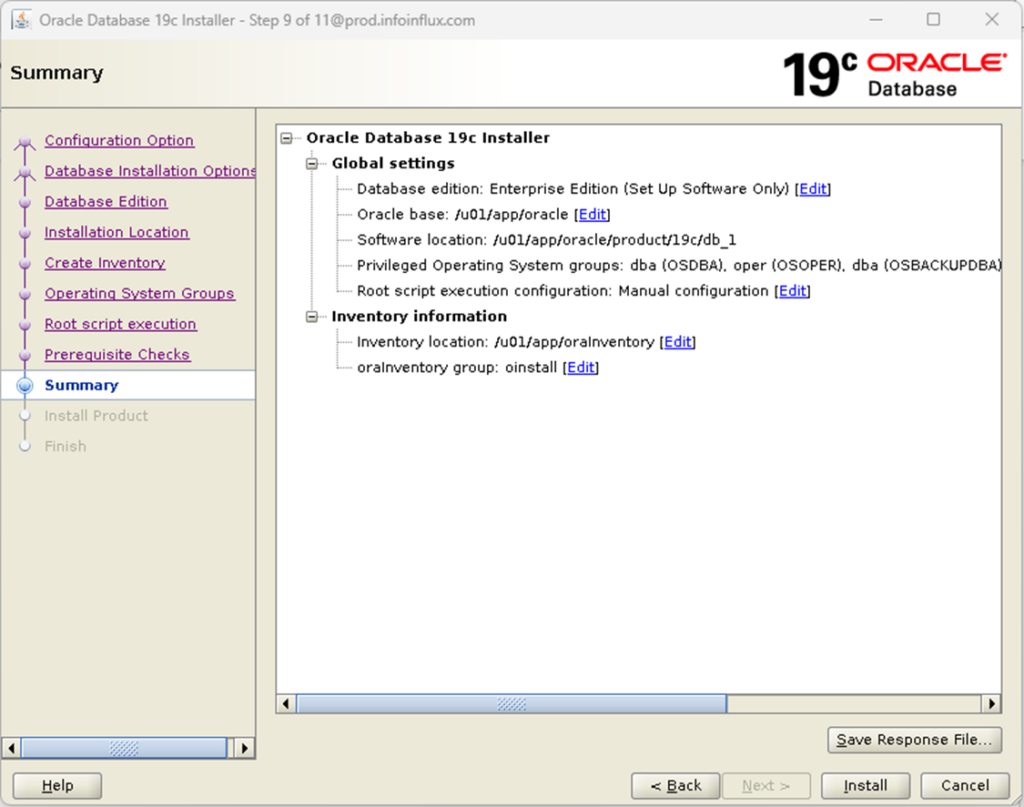Screen dimensions: 1024x807
Task: Edit the Database edition setting
Action: pyautogui.click(x=812, y=189)
